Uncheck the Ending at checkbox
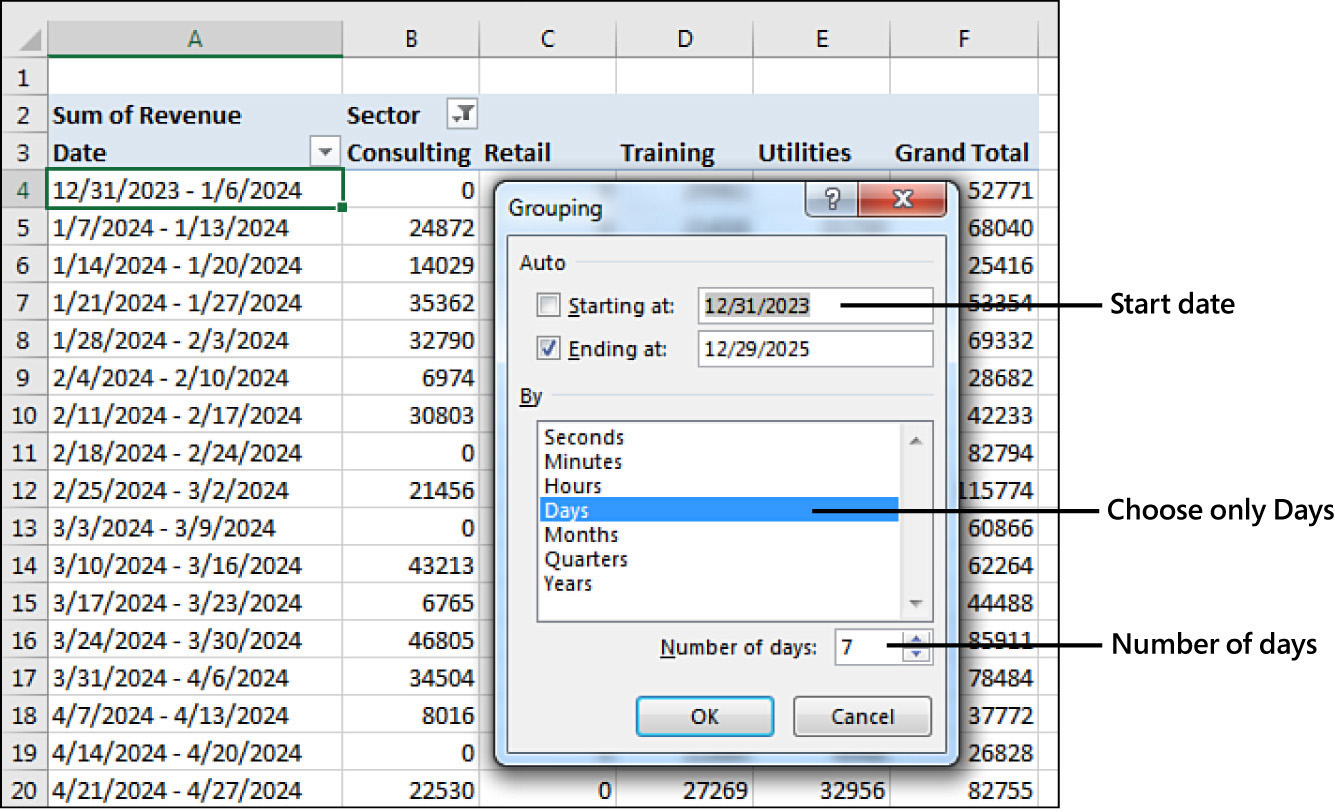The height and width of the screenshot is (812, 1335). tap(549, 349)
